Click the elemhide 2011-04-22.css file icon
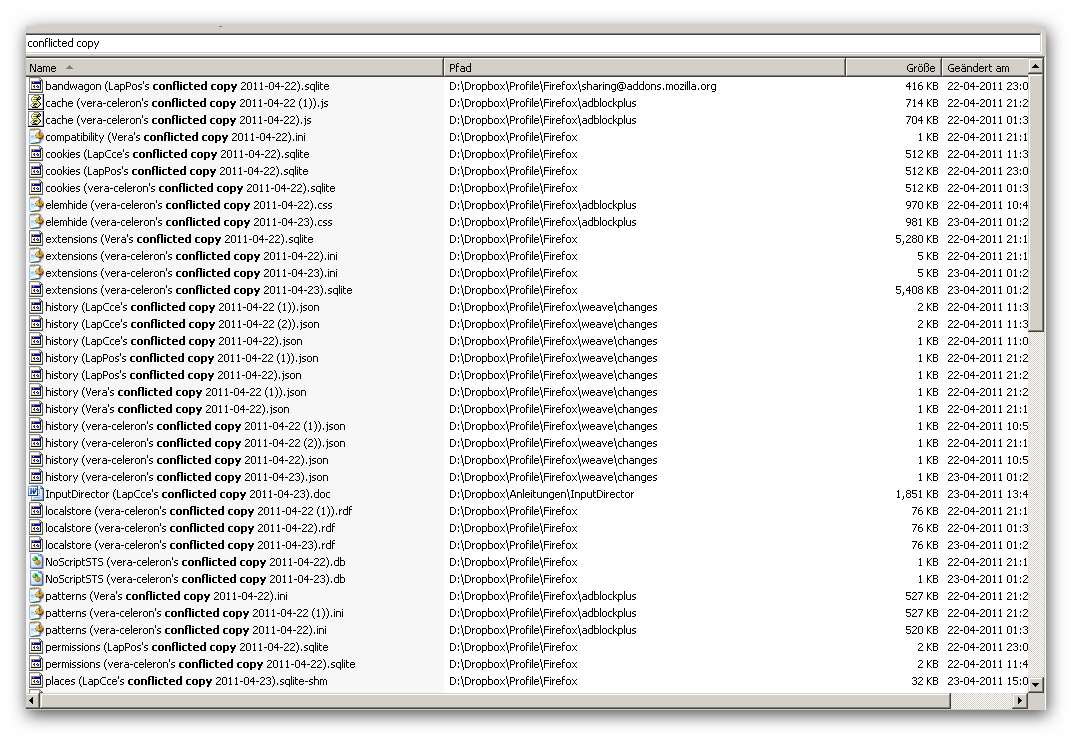Image resolution: width=1072 pixels, height=736 pixels. coord(36,205)
